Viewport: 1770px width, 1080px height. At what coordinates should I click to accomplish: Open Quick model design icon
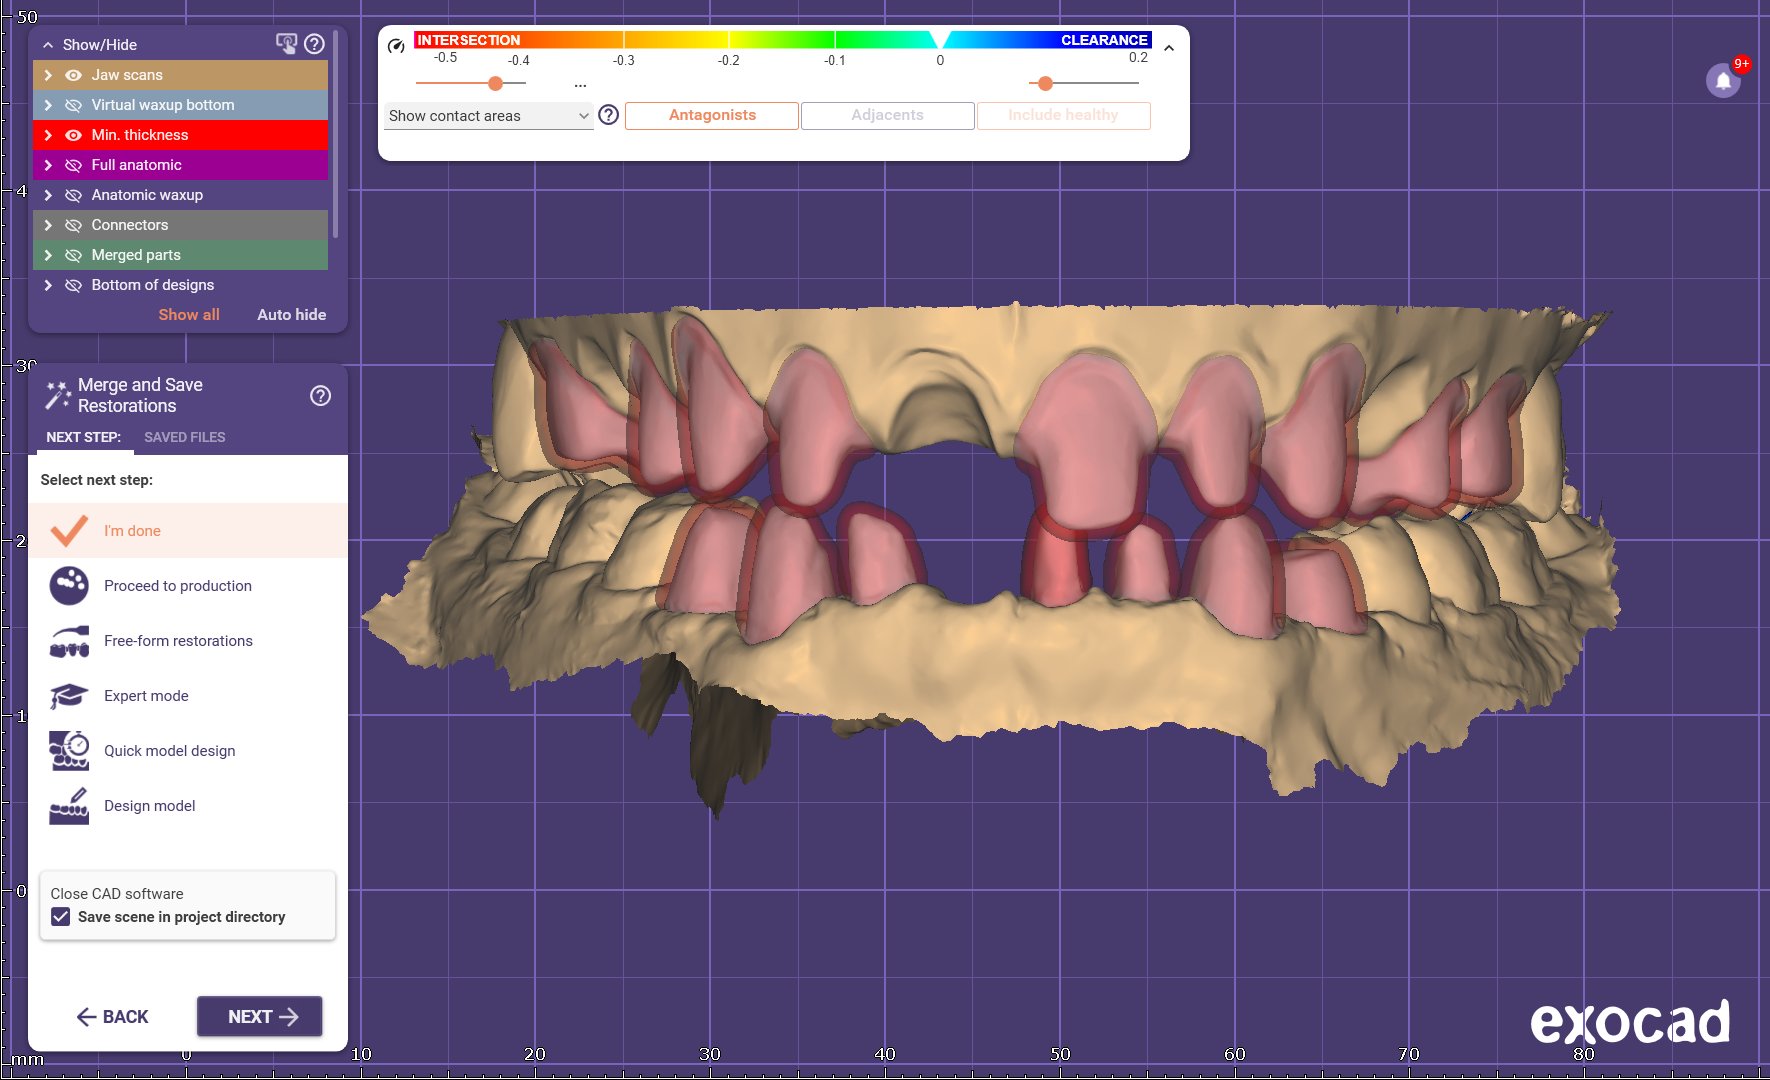(x=69, y=751)
